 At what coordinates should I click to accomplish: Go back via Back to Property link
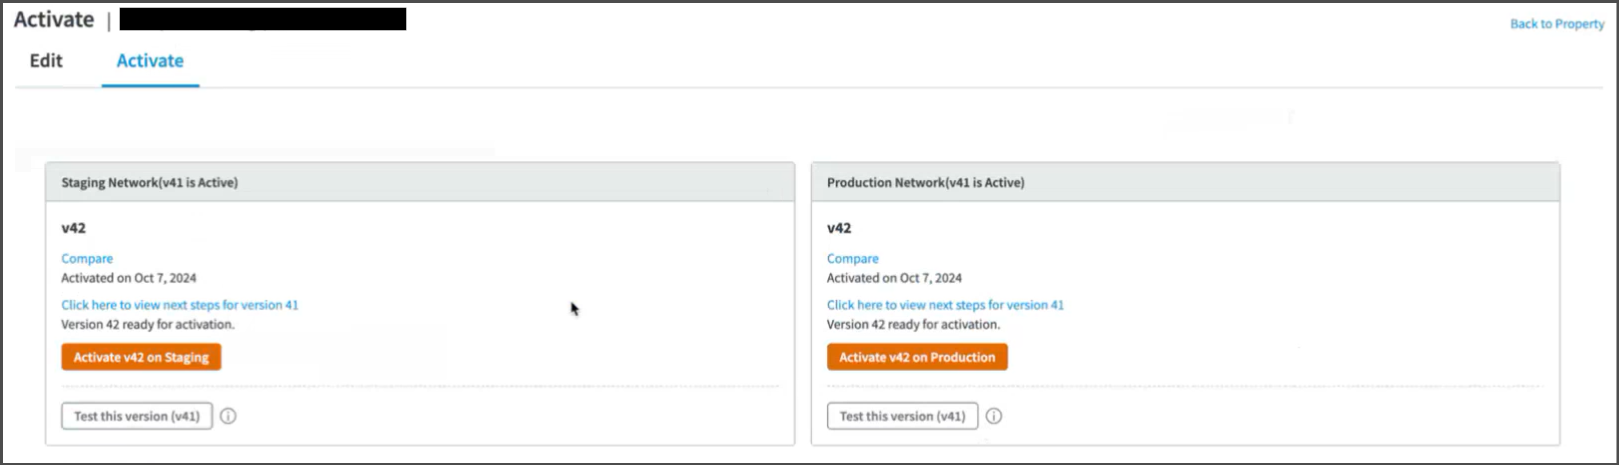coord(1556,24)
